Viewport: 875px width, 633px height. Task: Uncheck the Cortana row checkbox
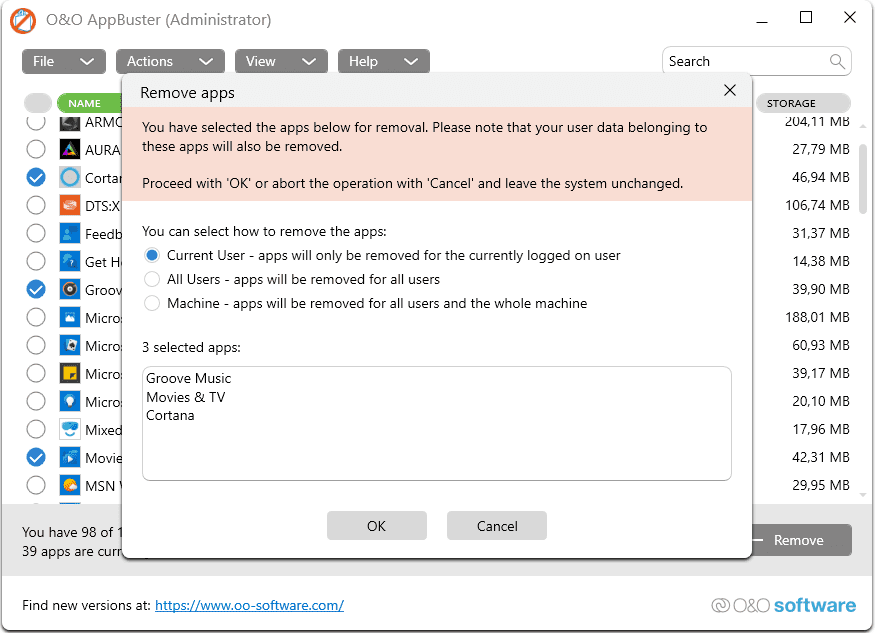click(x=36, y=177)
